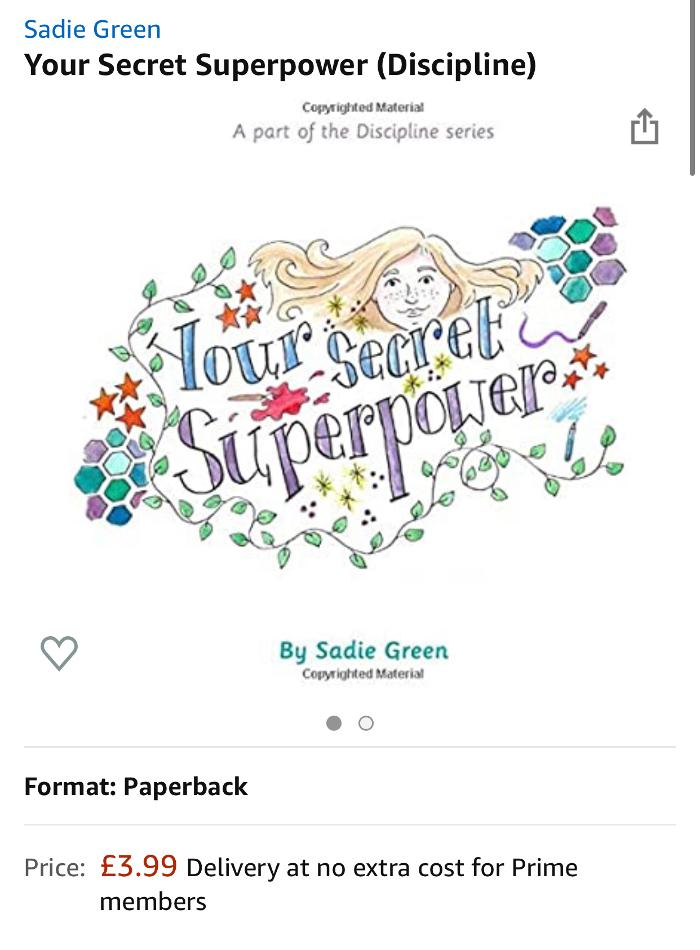Tap the Prime delivery at no extra cost text
700x950 pixels.
[x=339, y=884]
